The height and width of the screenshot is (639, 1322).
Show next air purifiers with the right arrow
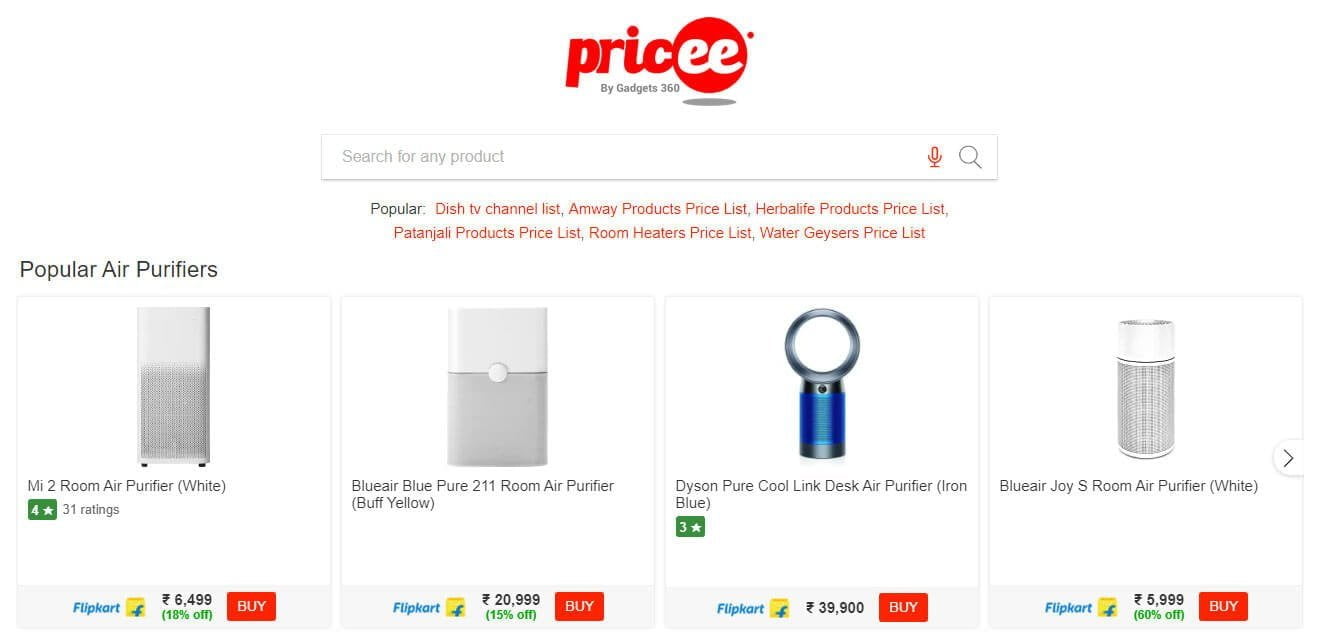(1288, 458)
